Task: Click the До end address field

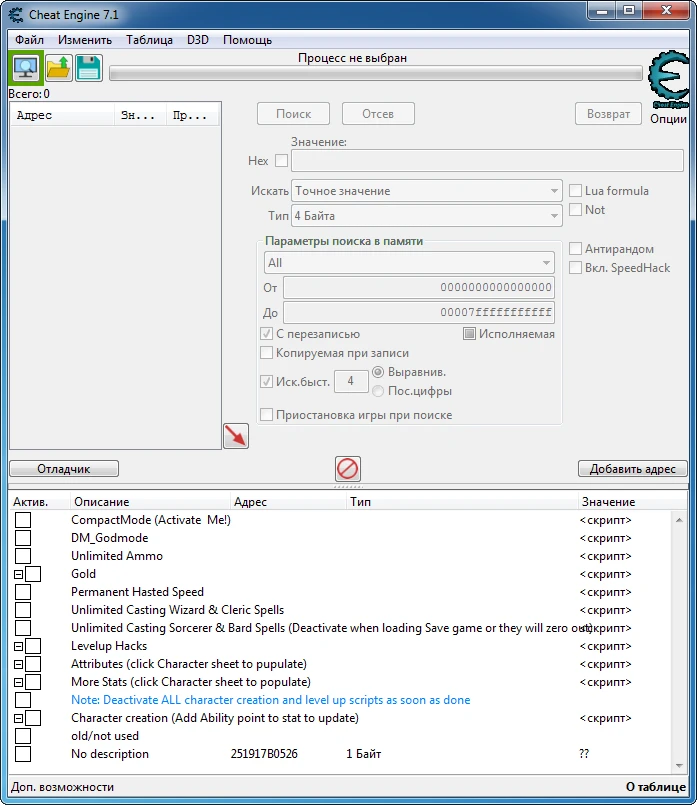Action: tap(419, 312)
